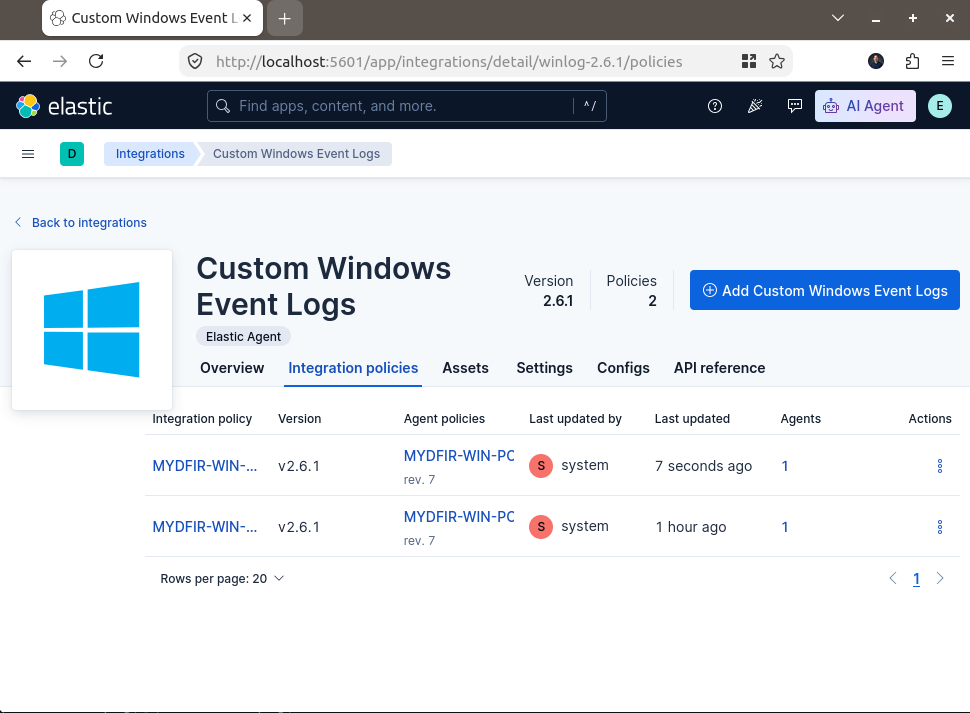Switch to the Configs tab

point(623,368)
